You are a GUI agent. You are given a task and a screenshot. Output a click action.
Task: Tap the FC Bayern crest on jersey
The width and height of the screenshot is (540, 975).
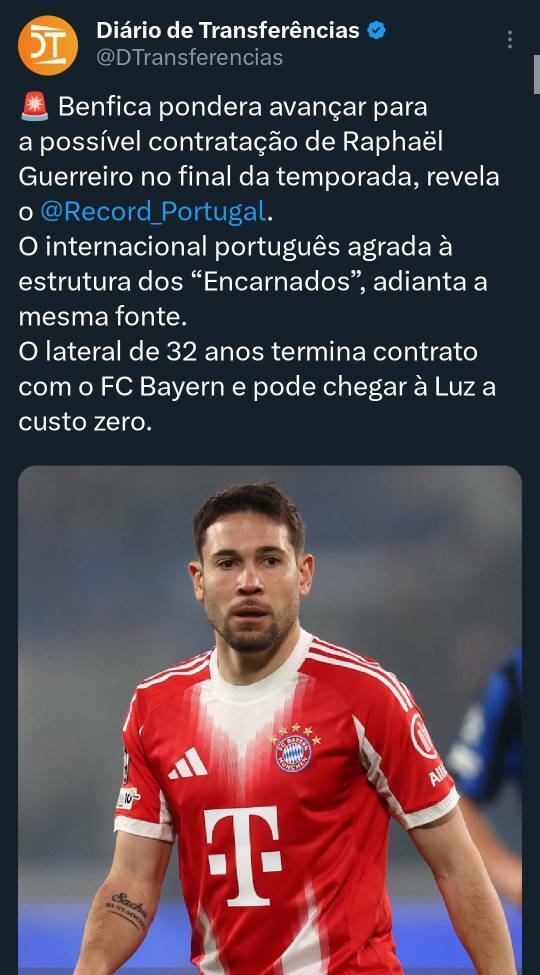[294, 751]
